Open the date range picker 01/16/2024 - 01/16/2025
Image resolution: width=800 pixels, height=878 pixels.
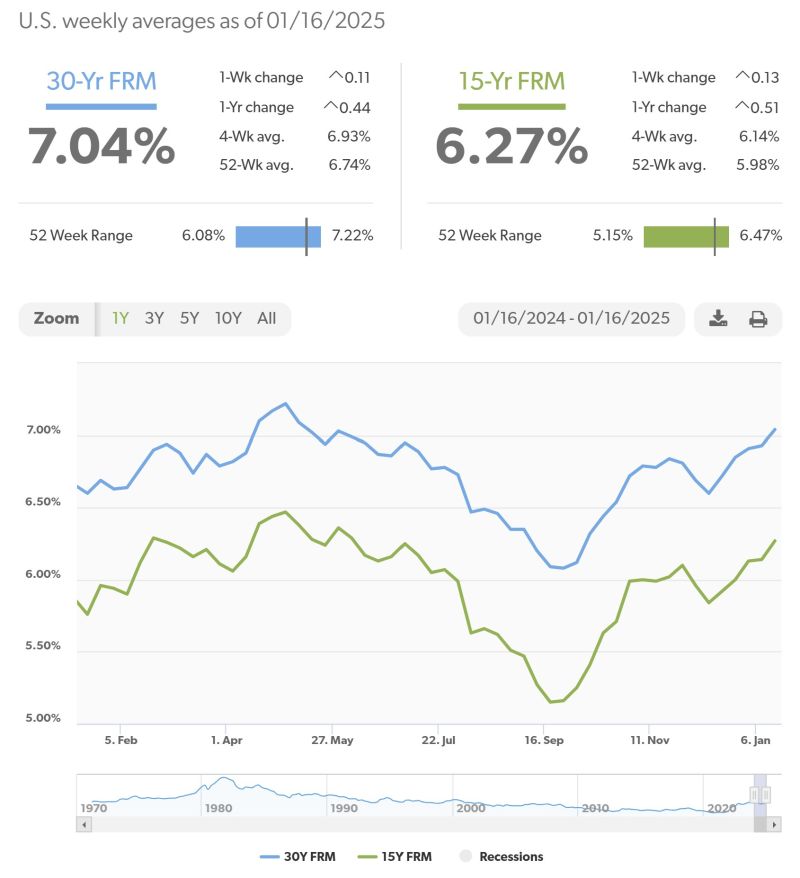pyautogui.click(x=571, y=319)
